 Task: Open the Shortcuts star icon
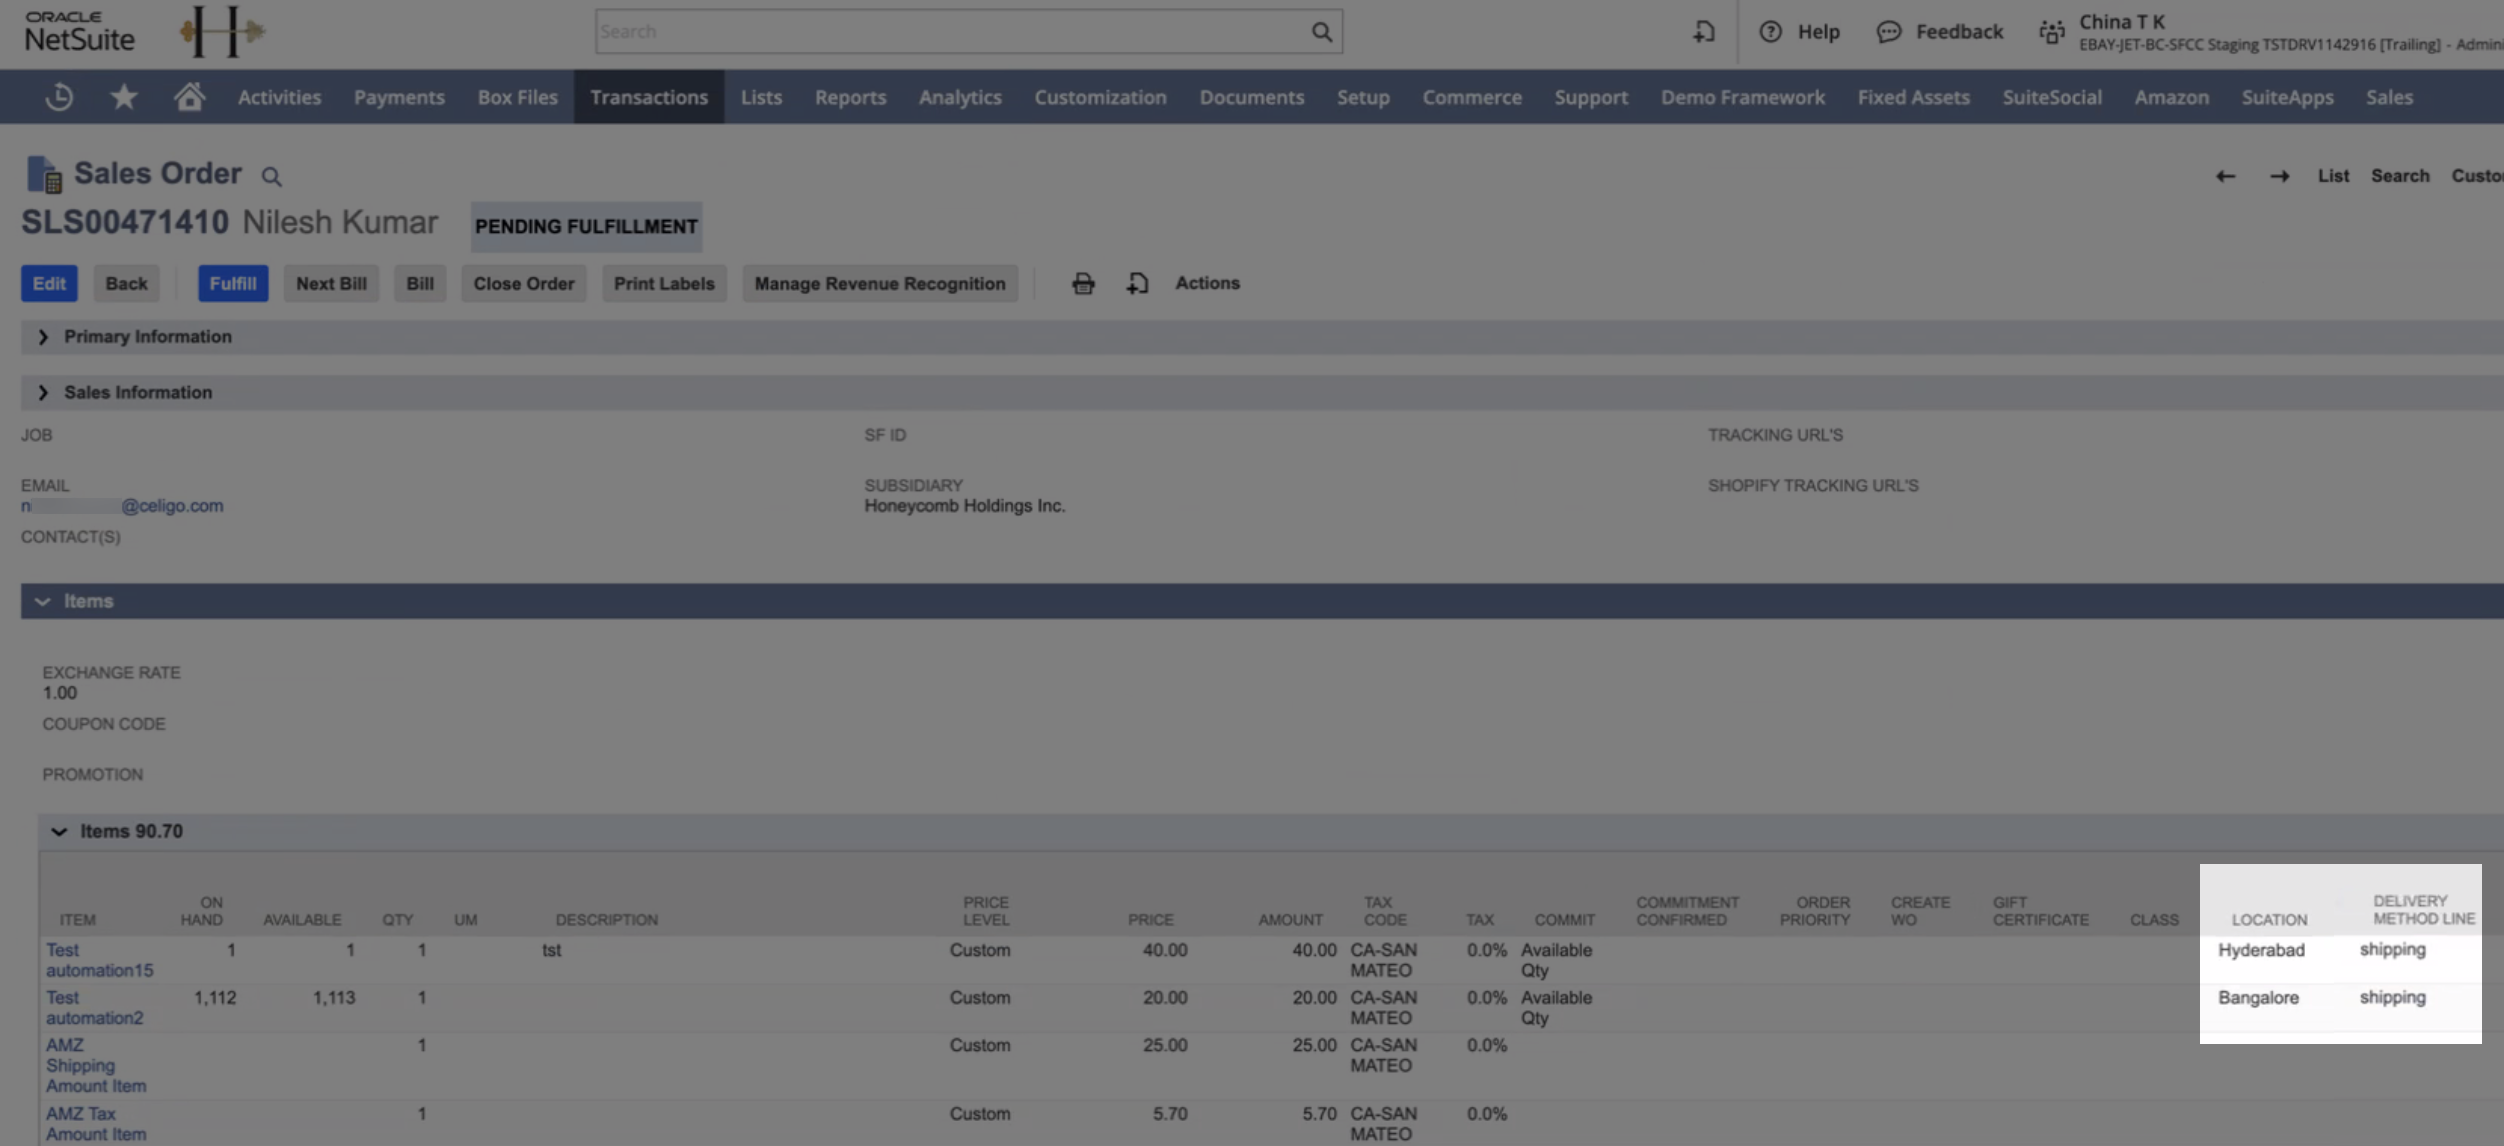[124, 97]
